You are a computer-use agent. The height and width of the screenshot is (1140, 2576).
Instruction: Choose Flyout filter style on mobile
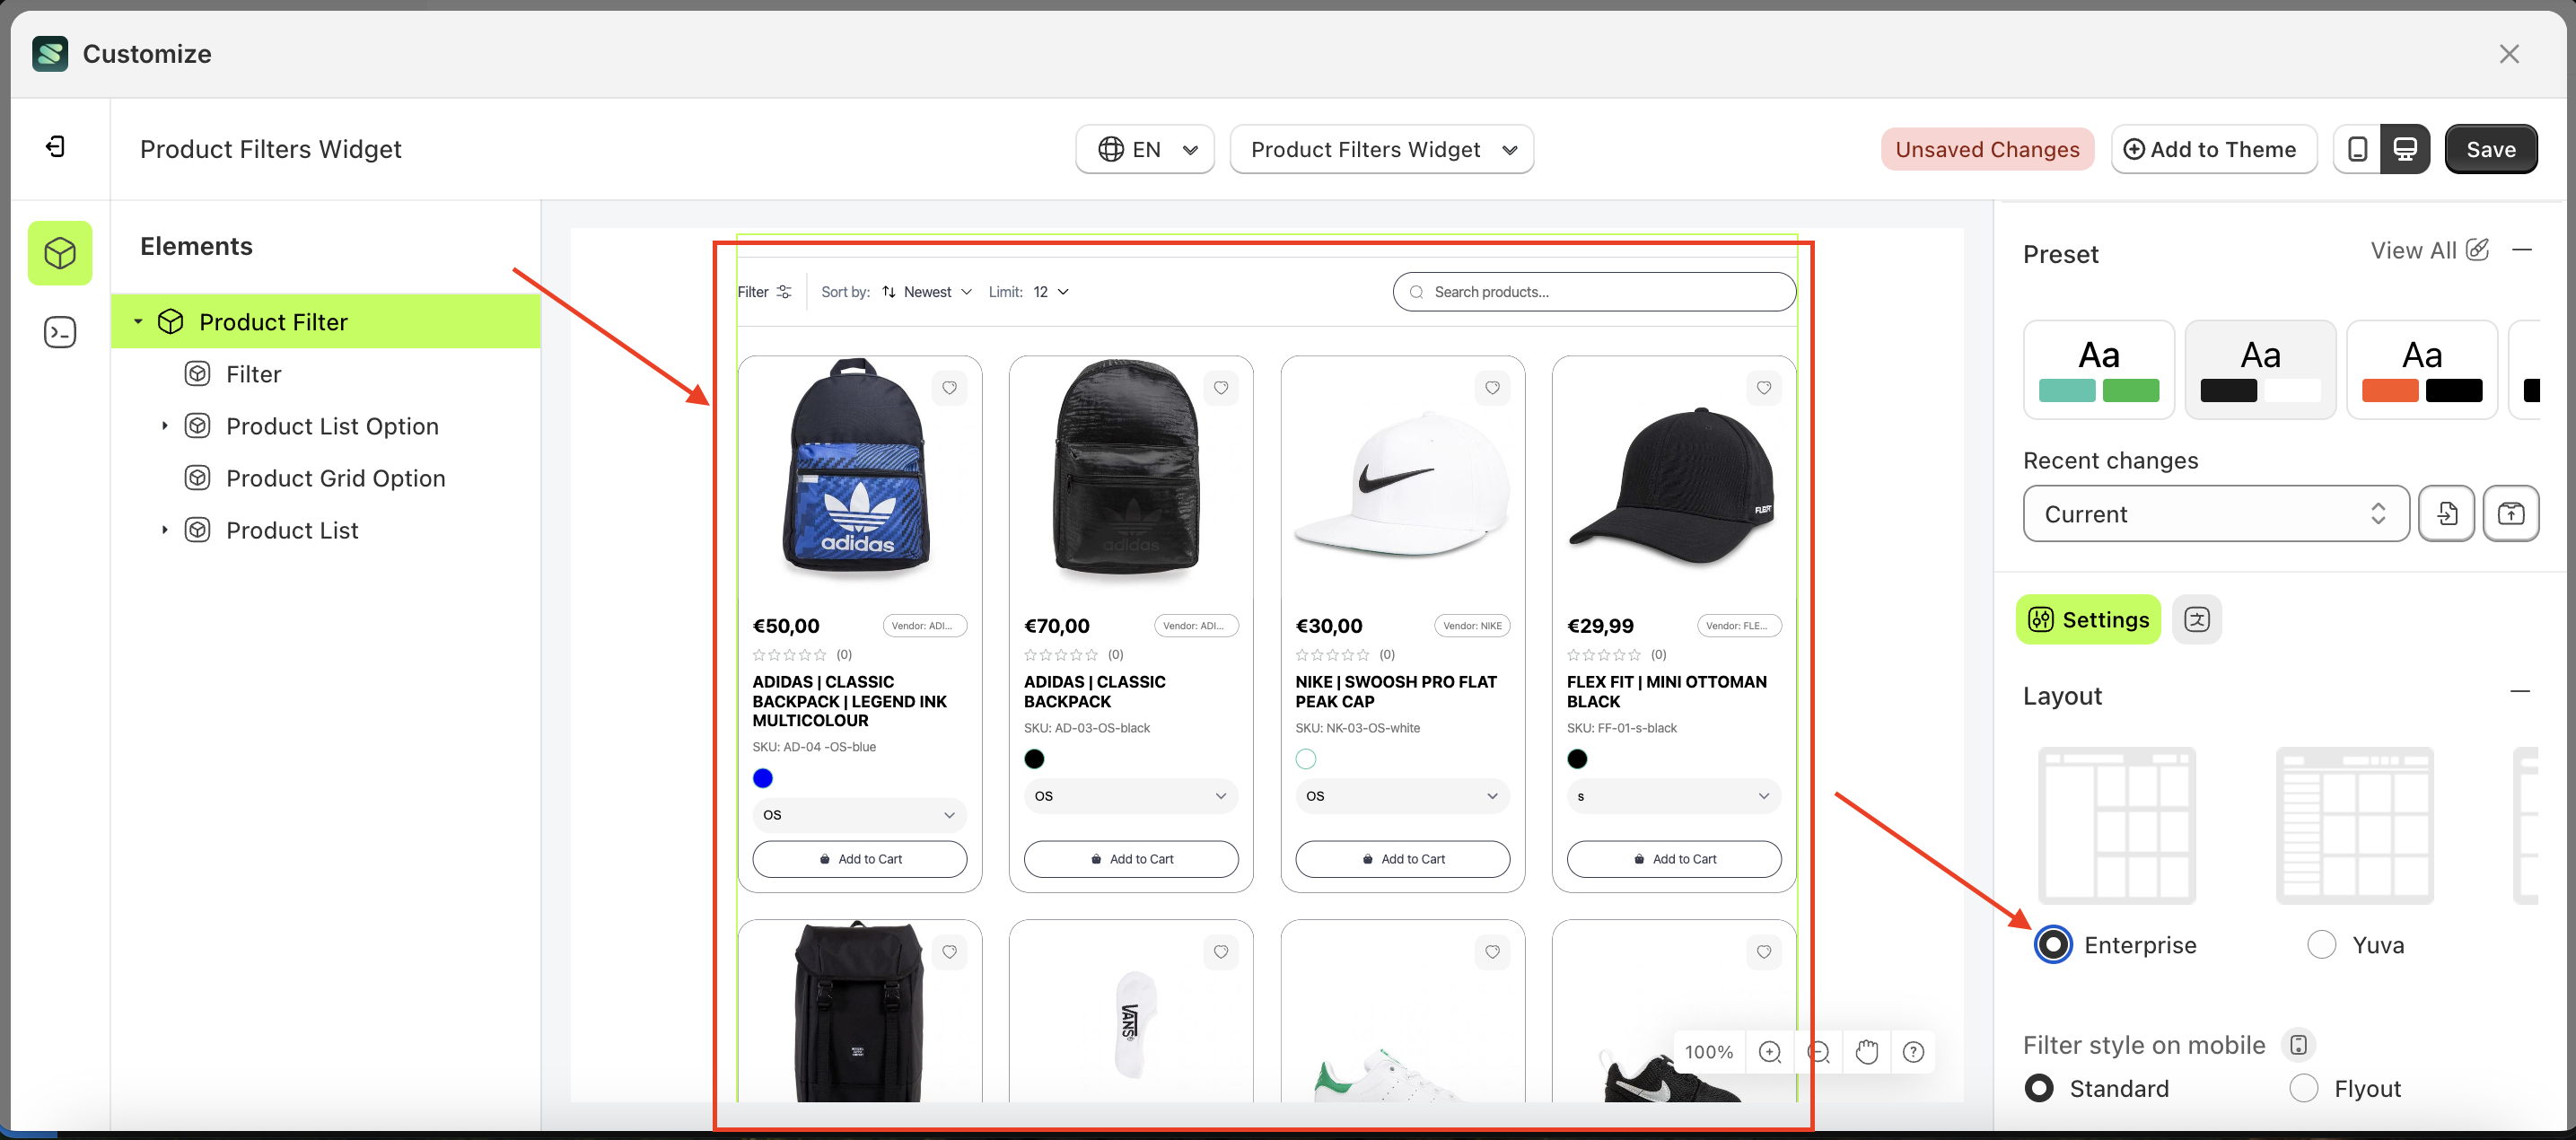[2303, 1088]
